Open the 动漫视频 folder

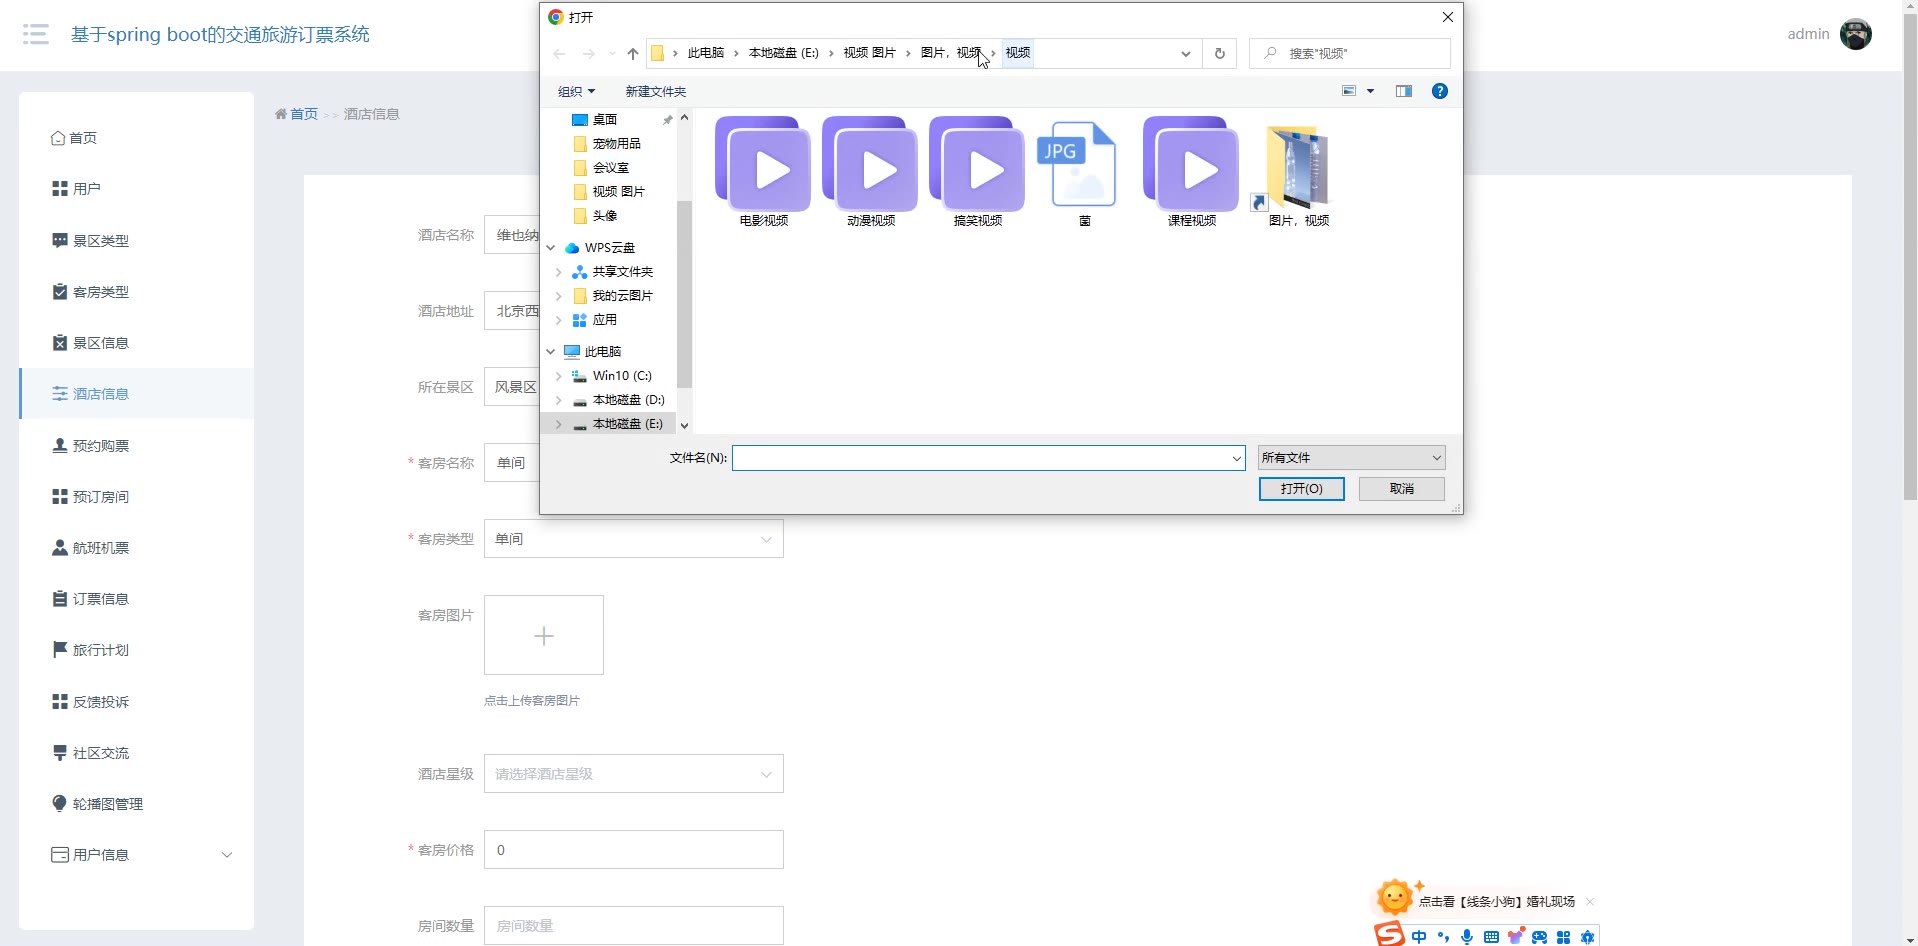click(x=870, y=171)
